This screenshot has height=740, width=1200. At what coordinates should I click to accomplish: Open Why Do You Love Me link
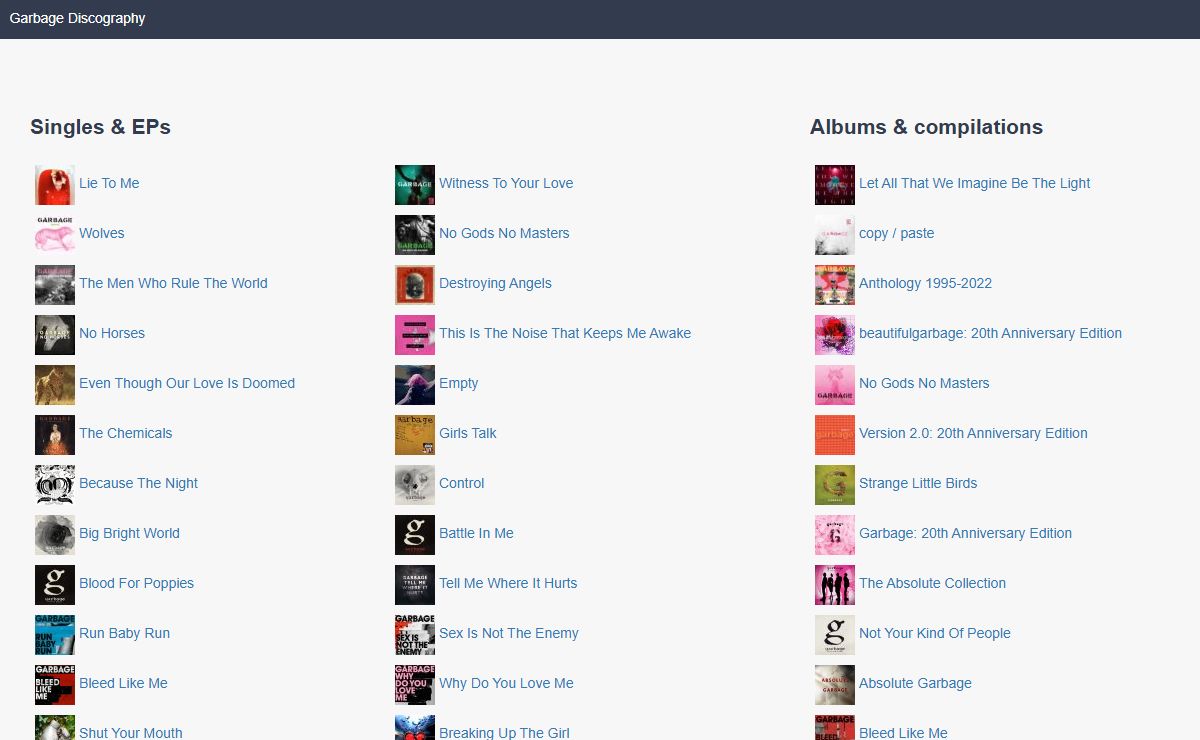(506, 683)
